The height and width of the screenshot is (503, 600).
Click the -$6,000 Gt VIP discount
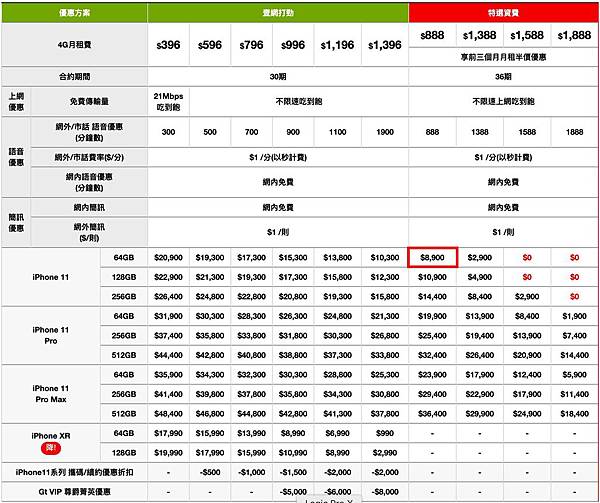tap(337, 492)
